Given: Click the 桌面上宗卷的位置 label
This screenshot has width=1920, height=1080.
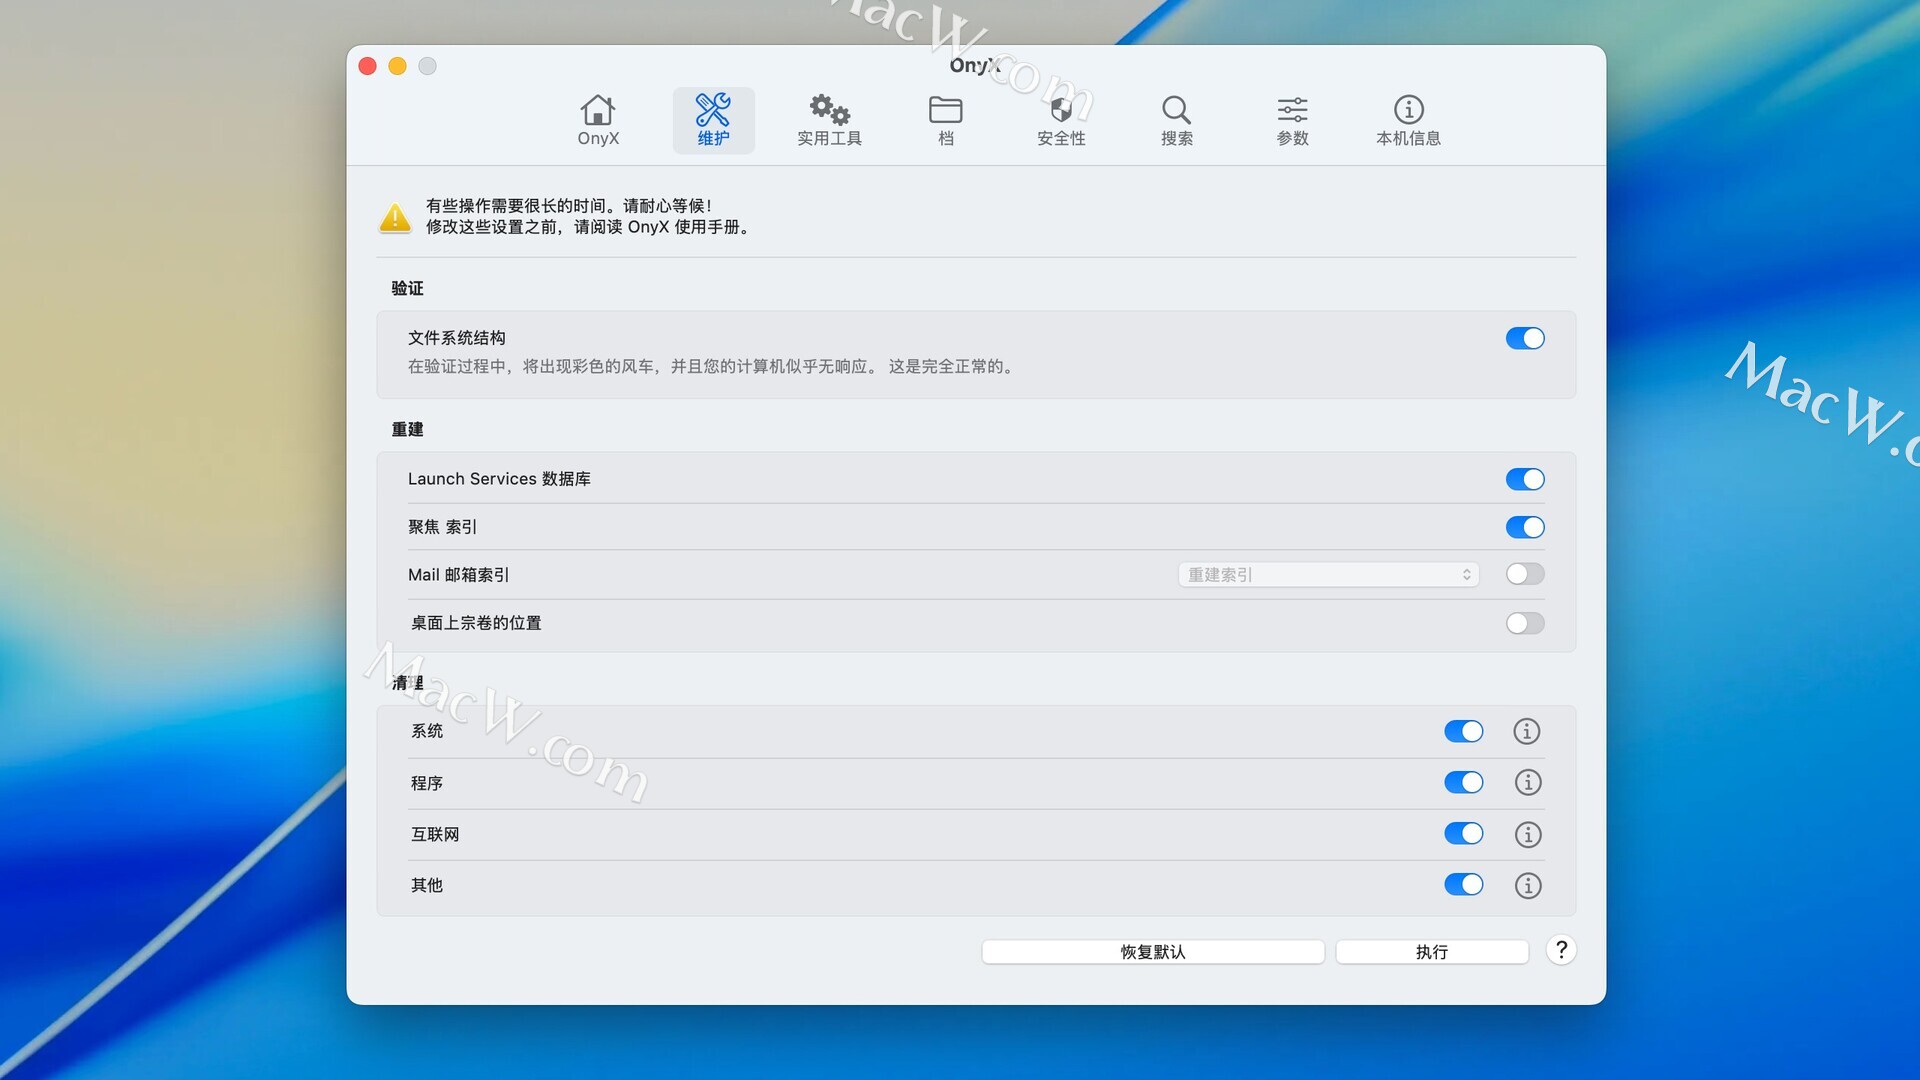Looking at the screenshot, I should pos(476,623).
